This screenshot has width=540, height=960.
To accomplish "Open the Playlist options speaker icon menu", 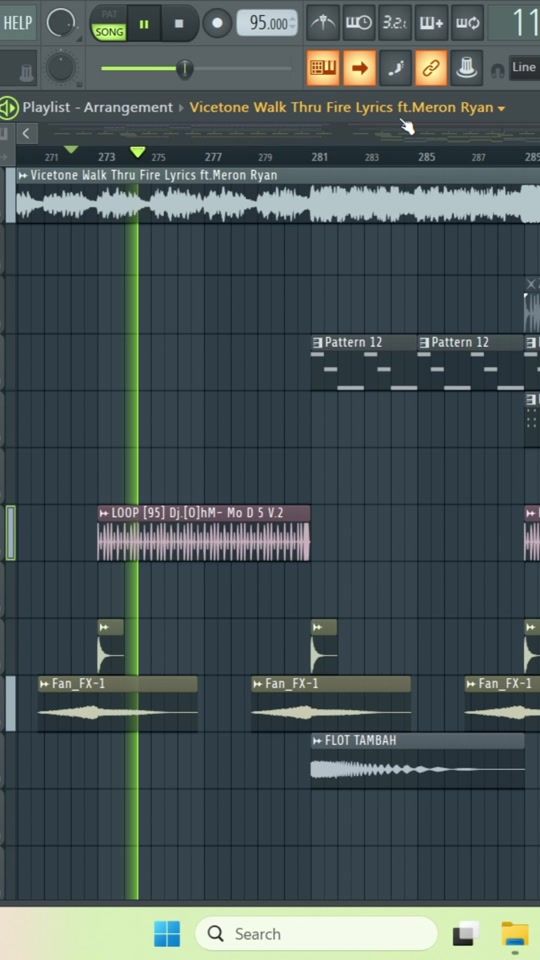I will click(x=9, y=108).
